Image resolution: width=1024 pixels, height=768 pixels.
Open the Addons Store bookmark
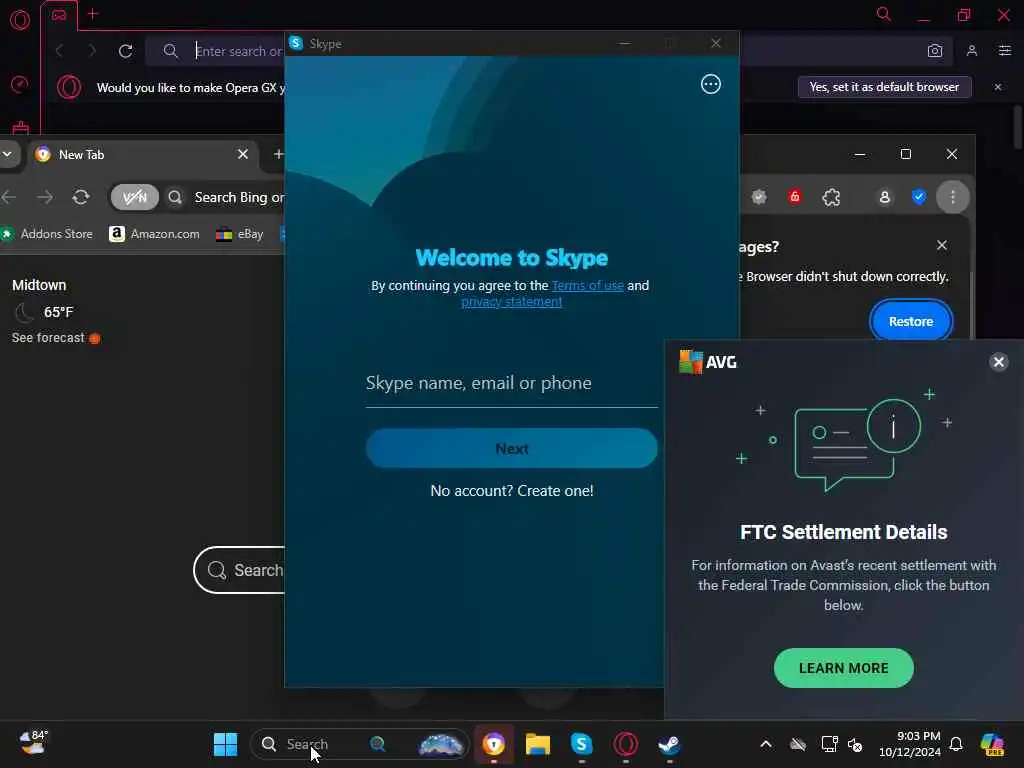click(x=47, y=234)
